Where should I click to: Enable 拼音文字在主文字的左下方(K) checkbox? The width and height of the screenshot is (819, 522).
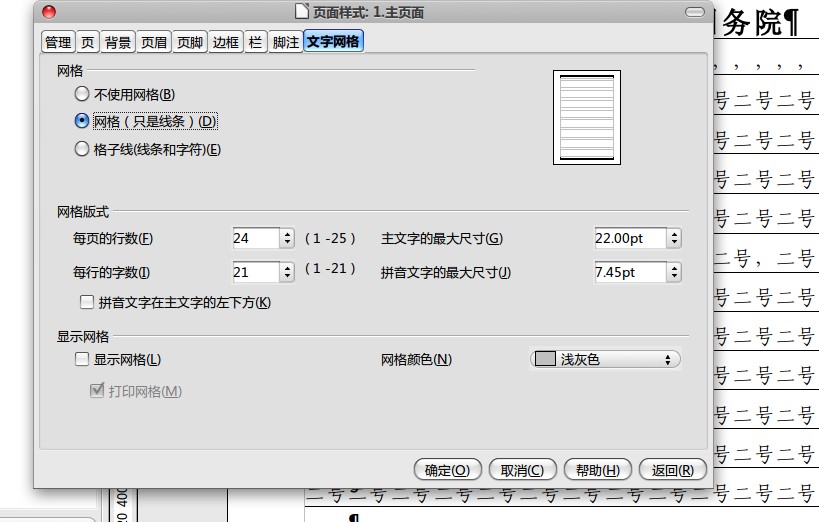click(87, 302)
